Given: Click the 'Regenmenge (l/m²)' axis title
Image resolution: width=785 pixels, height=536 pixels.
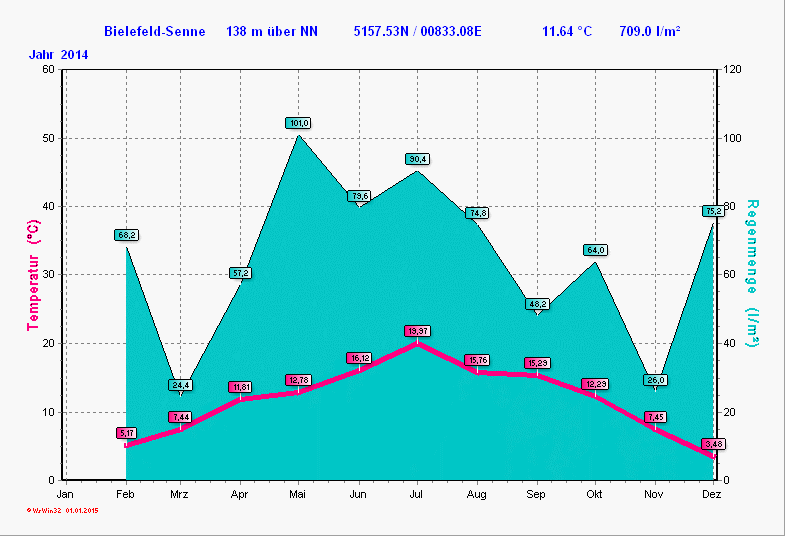Looking at the screenshot, I should pyautogui.click(x=752, y=273).
